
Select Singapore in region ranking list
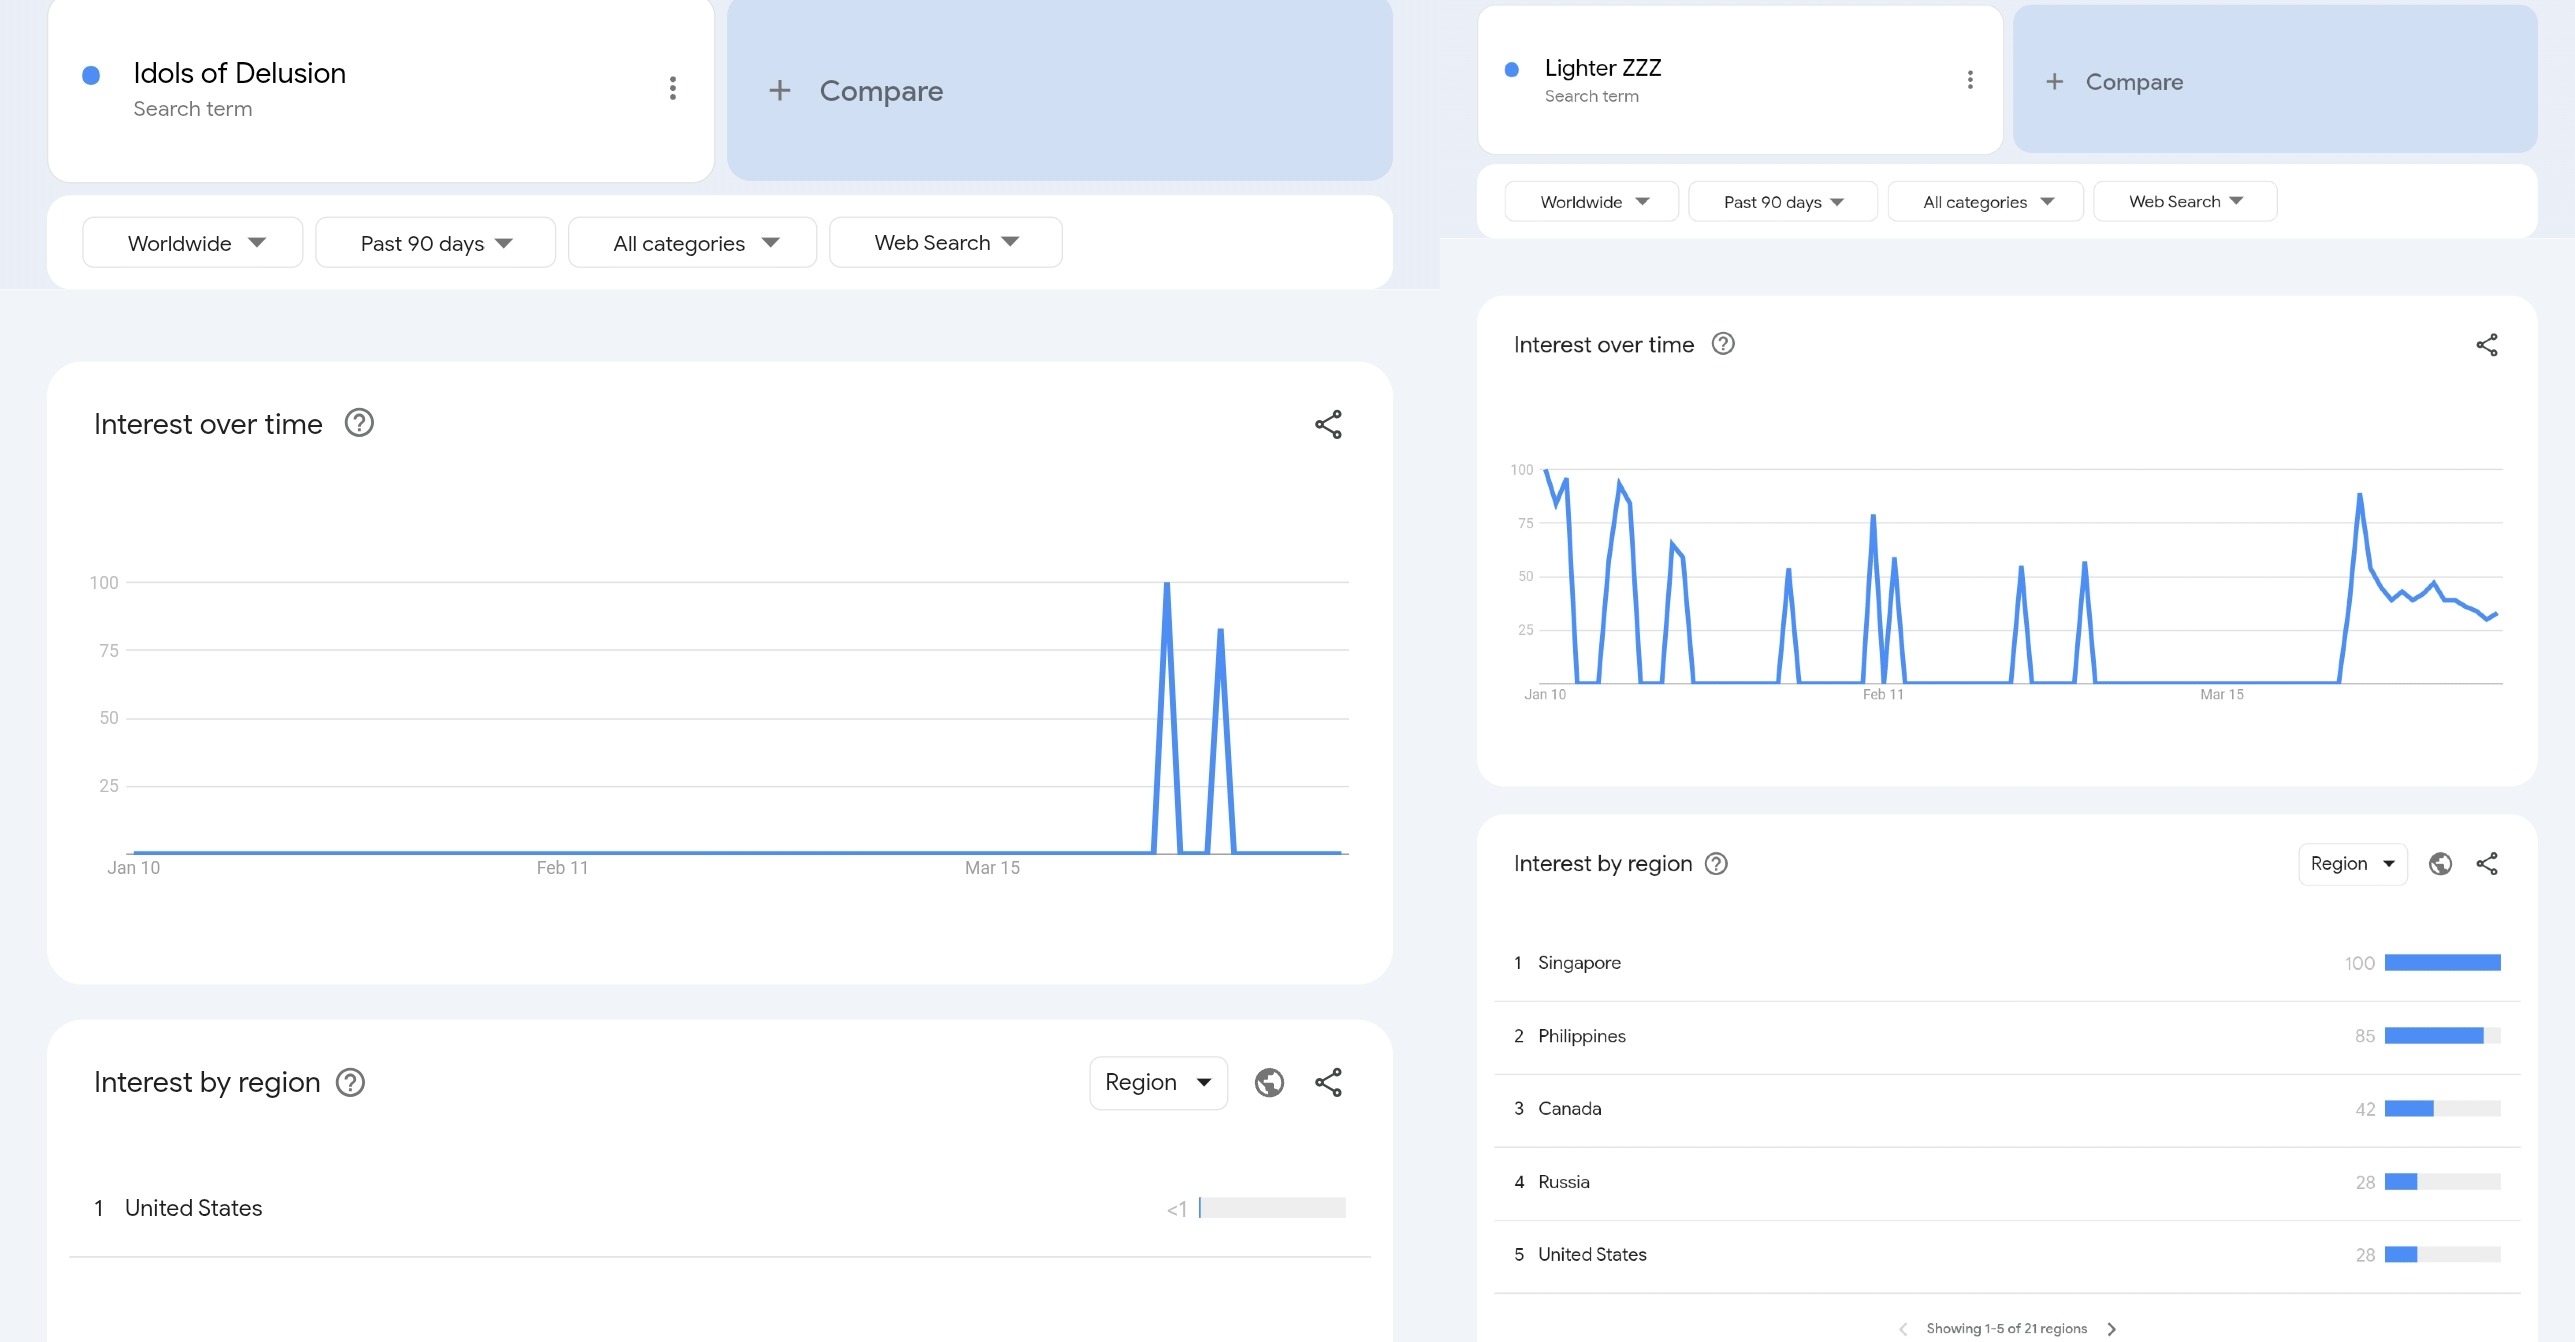[1579, 963]
